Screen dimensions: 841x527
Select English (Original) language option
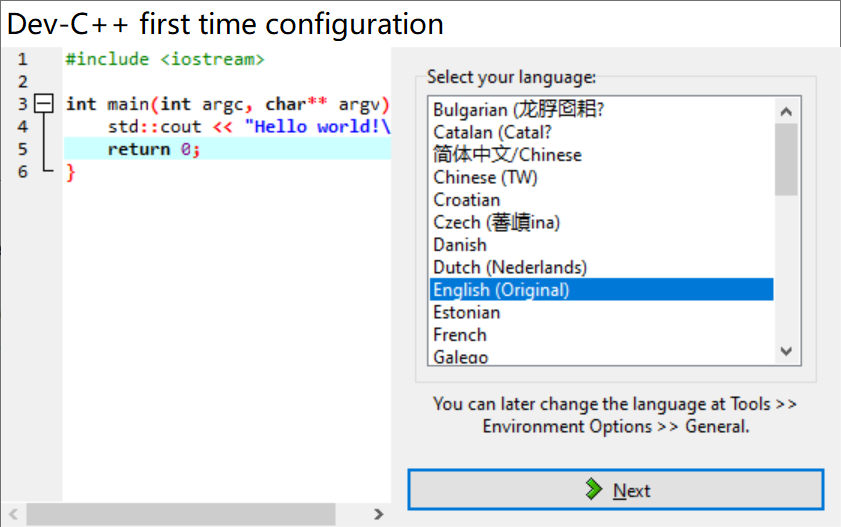tap(601, 290)
